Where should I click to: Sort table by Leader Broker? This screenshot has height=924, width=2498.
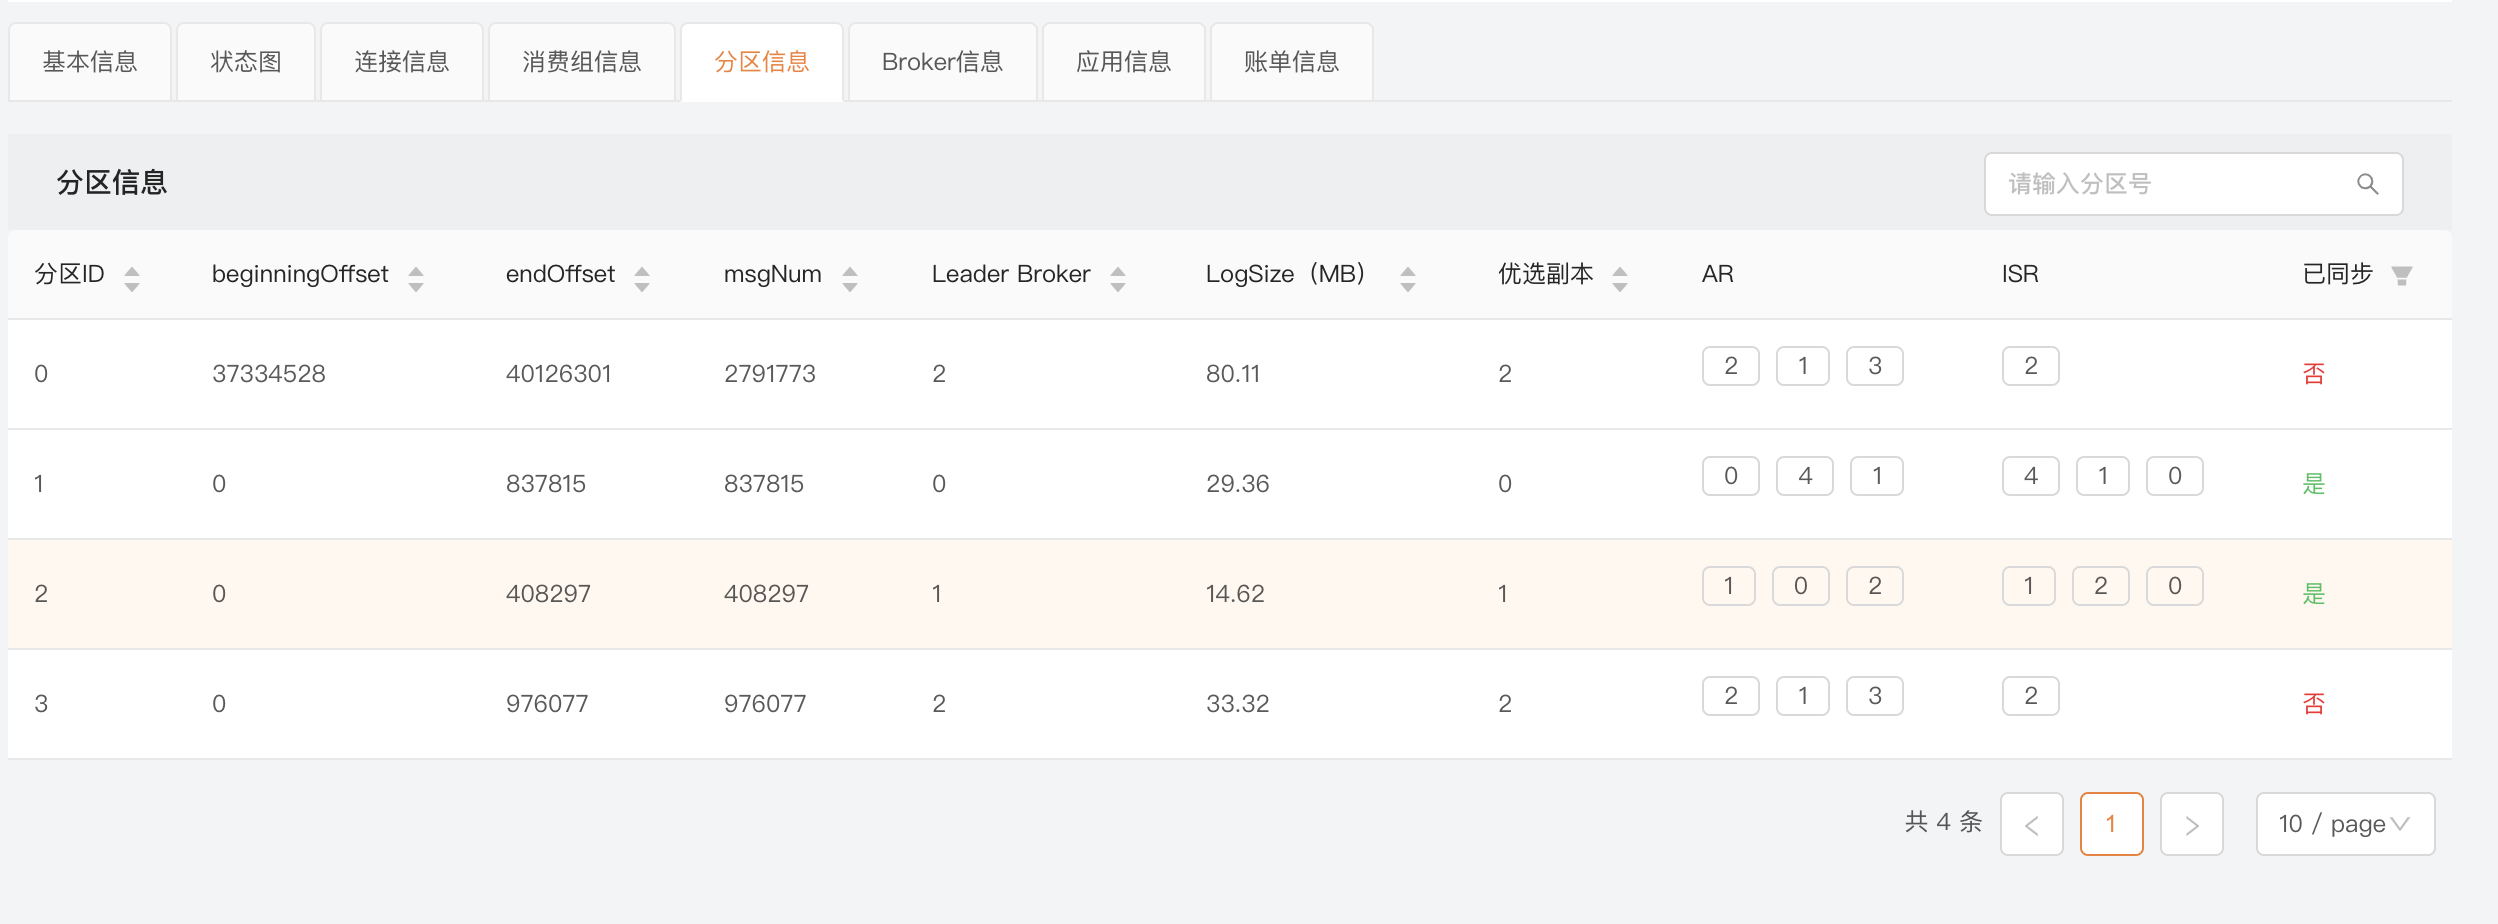[x=1118, y=278]
